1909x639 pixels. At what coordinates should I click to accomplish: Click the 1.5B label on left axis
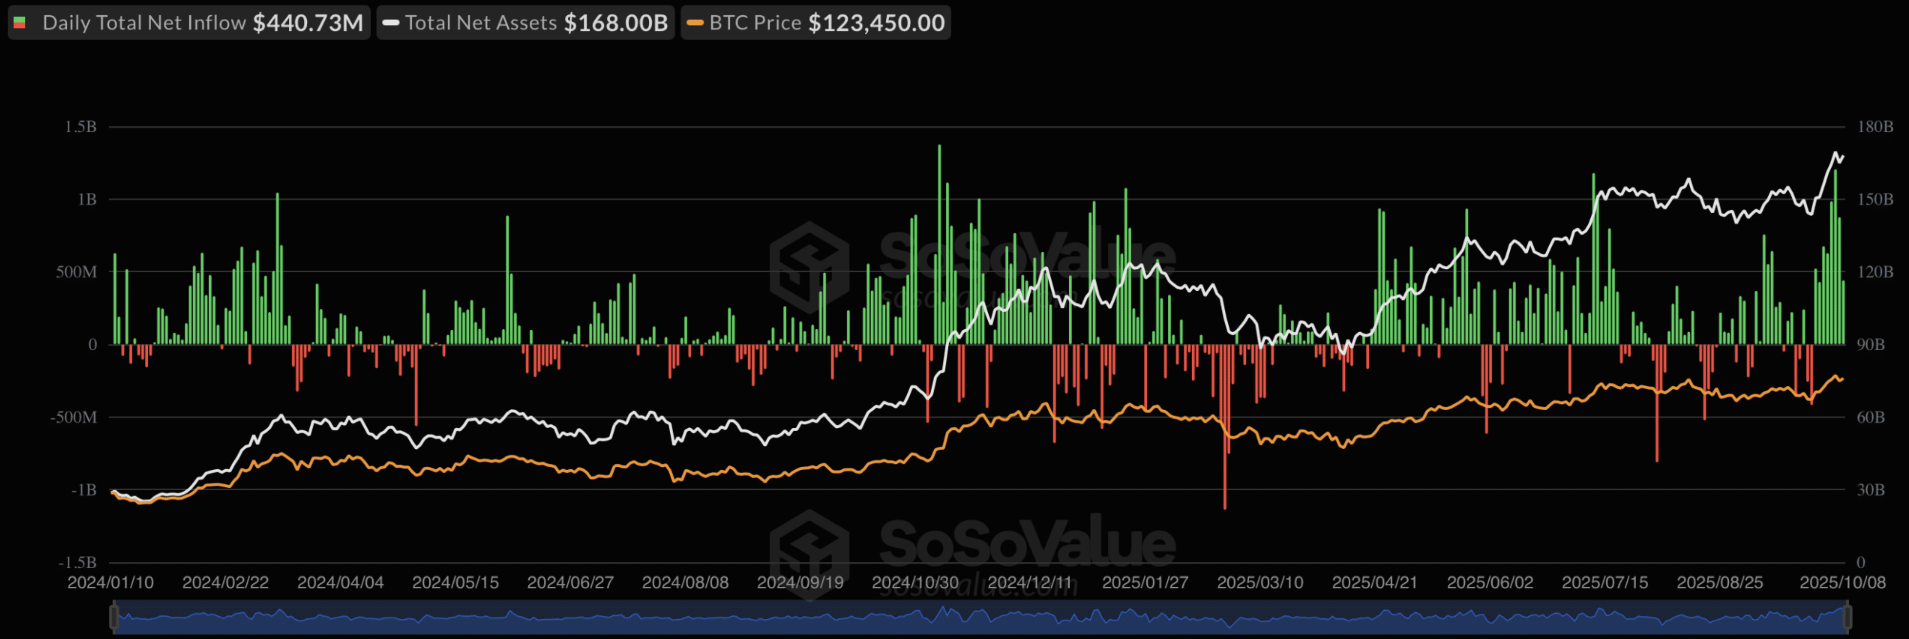pos(81,127)
